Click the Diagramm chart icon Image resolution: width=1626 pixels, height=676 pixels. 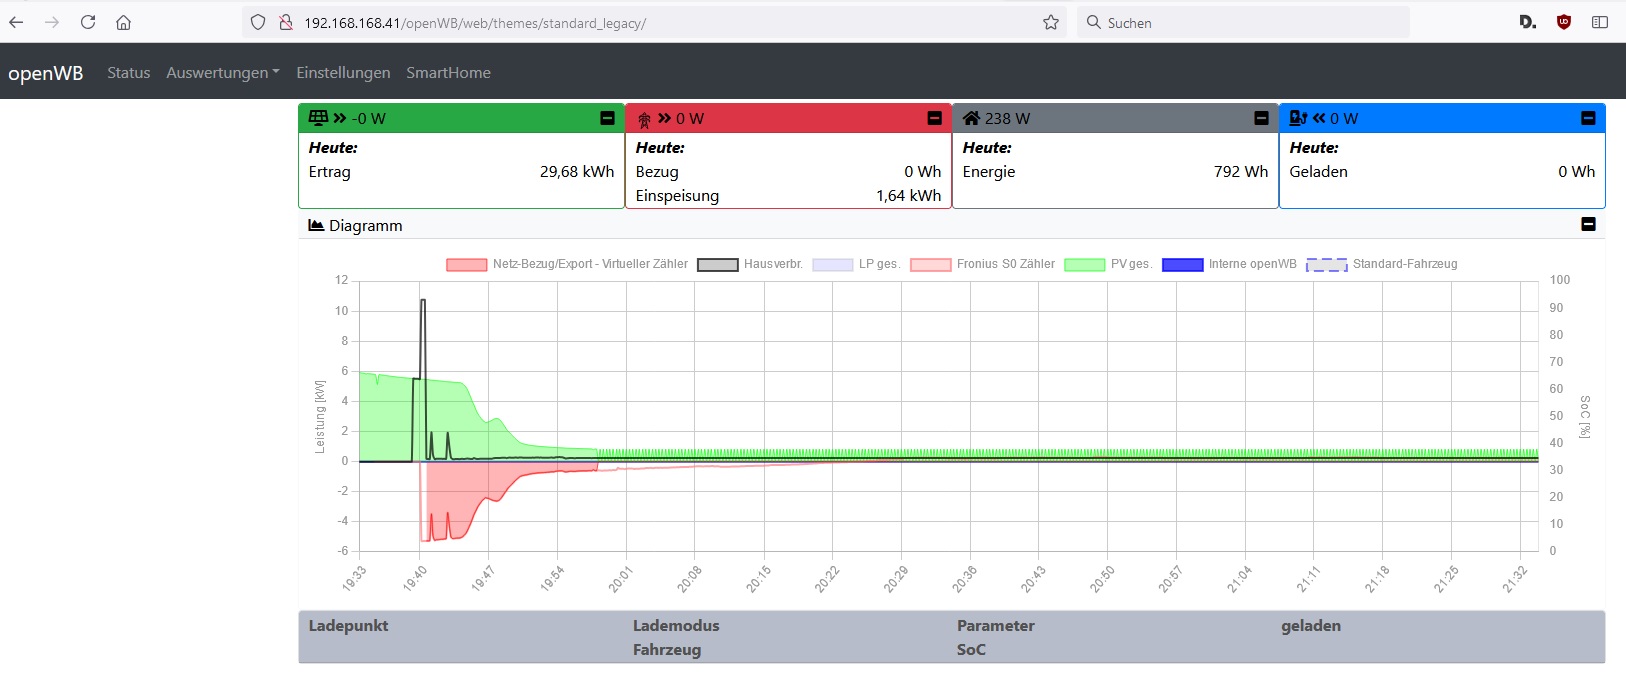click(316, 225)
